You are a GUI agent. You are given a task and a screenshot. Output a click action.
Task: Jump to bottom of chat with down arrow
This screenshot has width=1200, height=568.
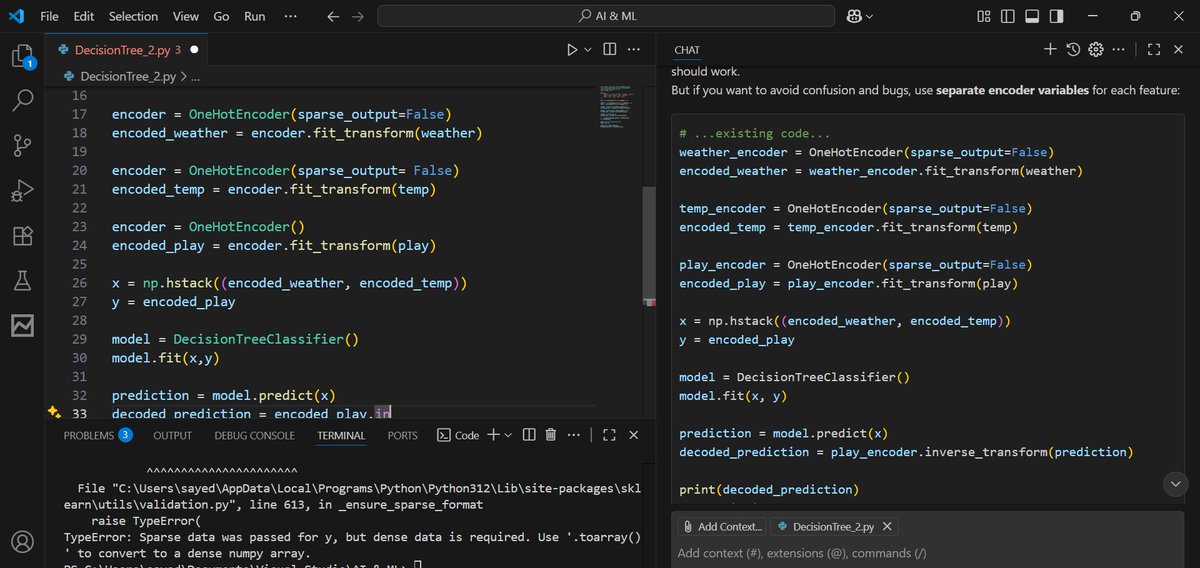point(1176,483)
